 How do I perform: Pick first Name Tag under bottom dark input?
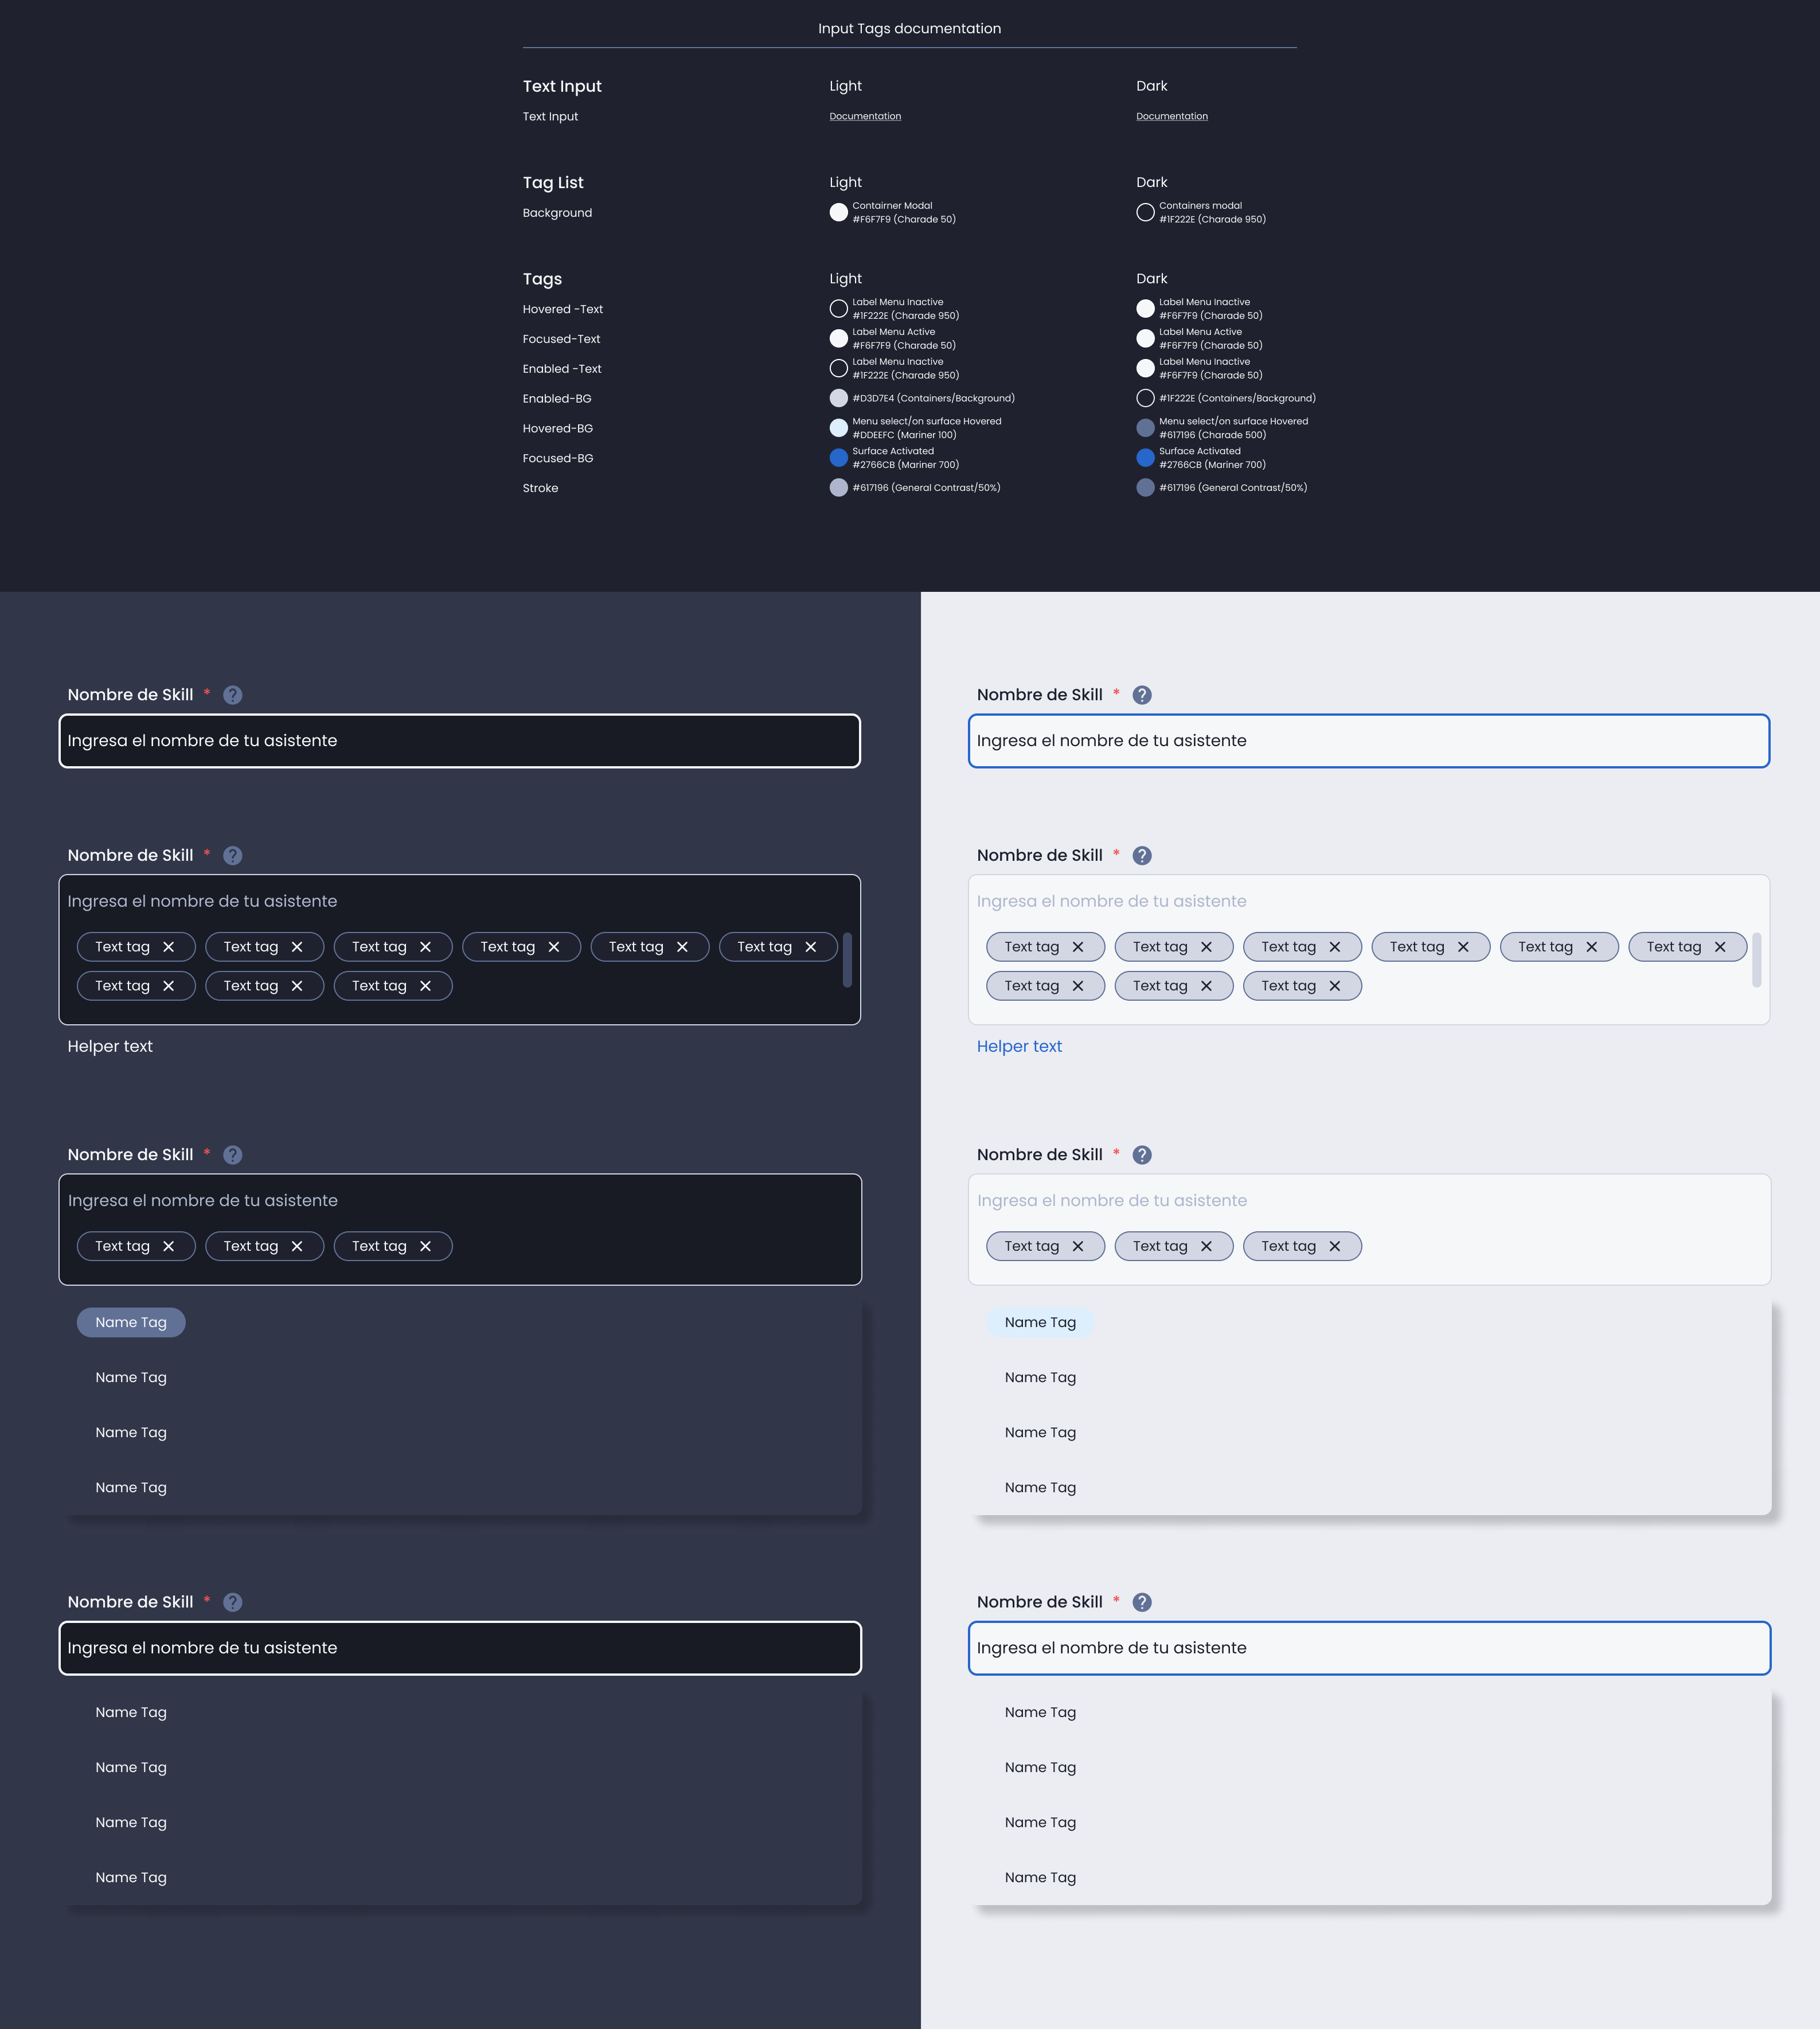(x=131, y=1712)
